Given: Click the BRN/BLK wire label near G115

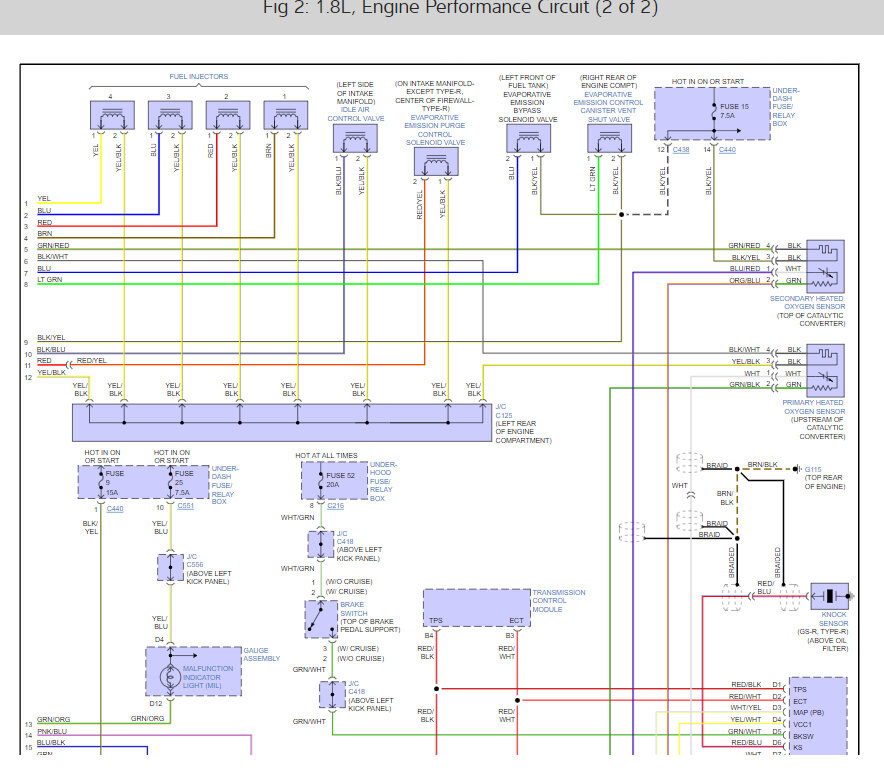Looking at the screenshot, I should click(762, 465).
